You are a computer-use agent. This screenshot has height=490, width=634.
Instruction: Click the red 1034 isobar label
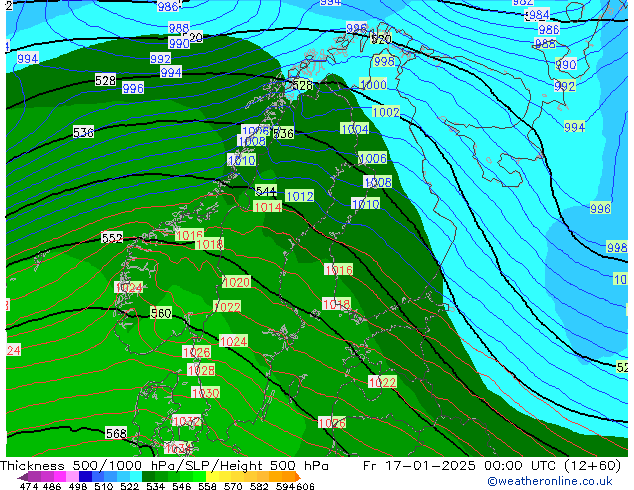click(x=178, y=448)
